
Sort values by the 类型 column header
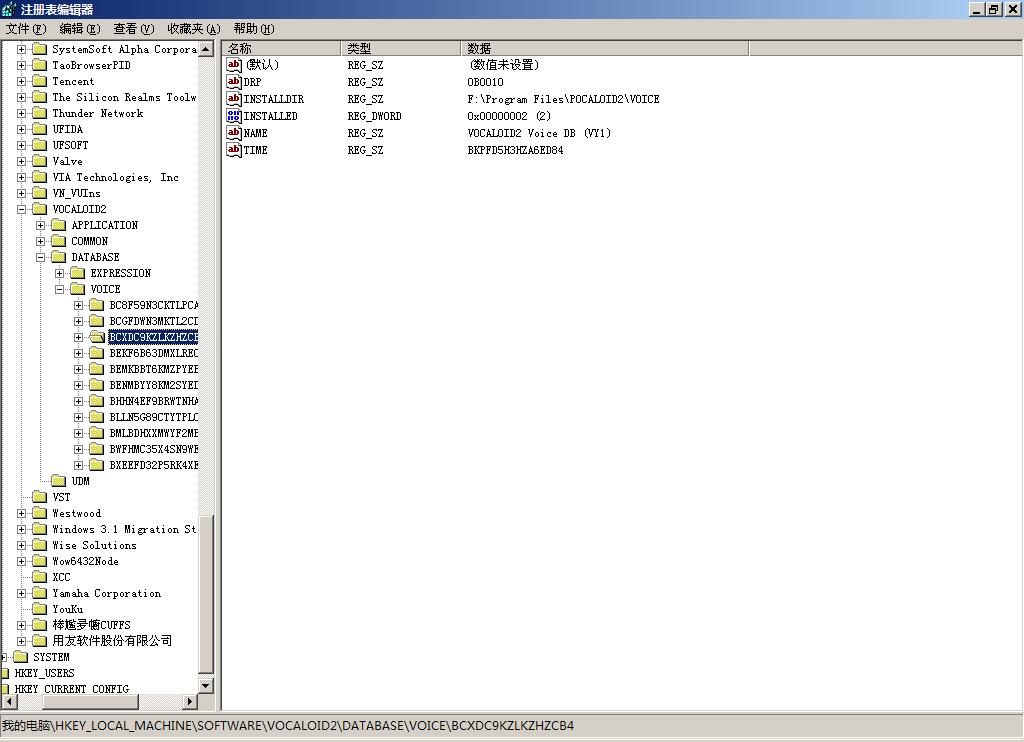401,48
